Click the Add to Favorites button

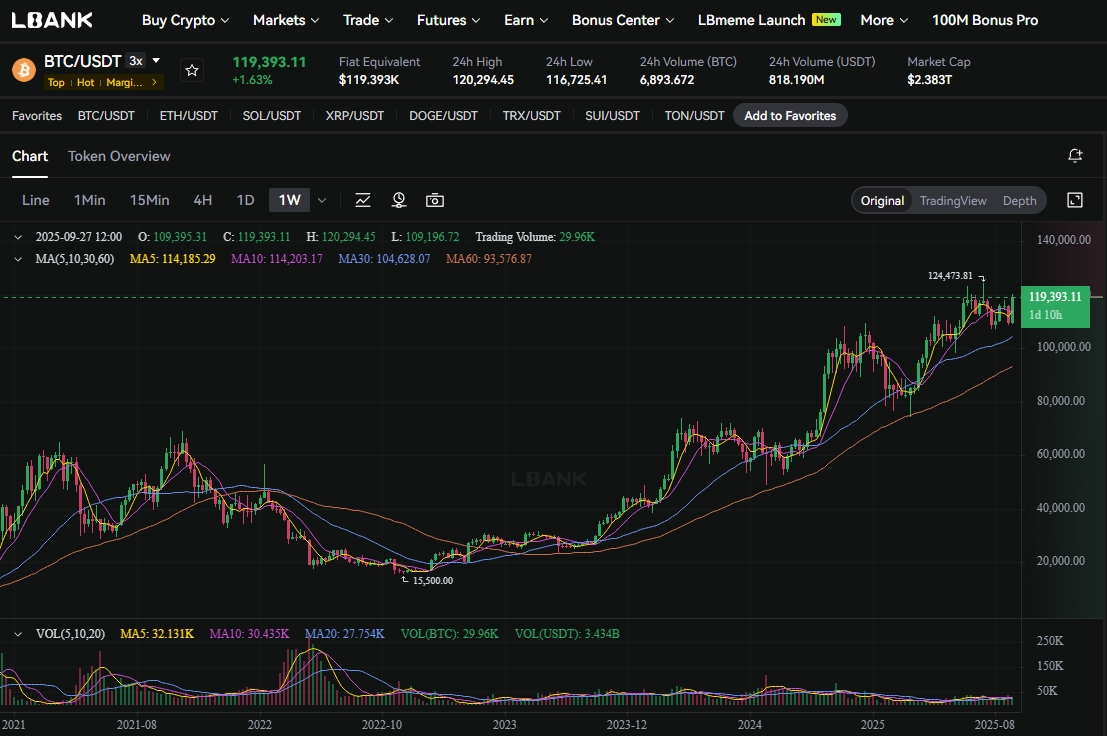pyautogui.click(x=790, y=116)
